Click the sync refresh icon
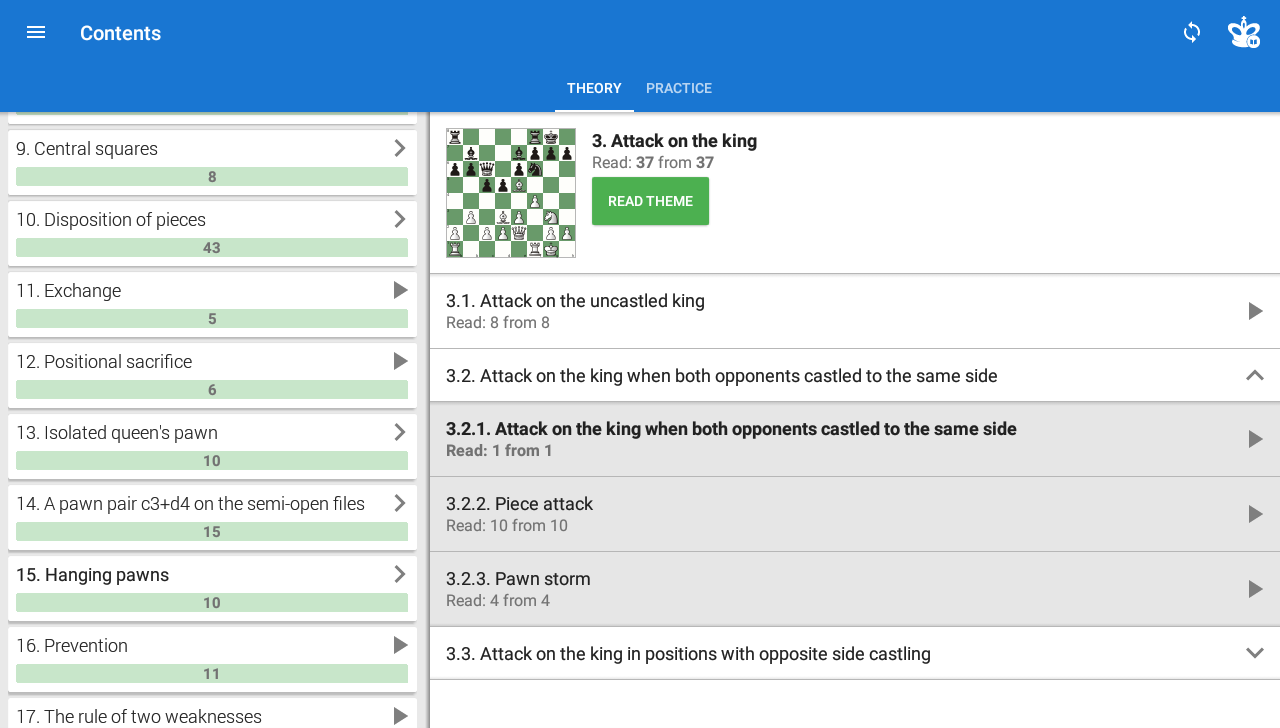Image resolution: width=1280 pixels, height=728 pixels. pyautogui.click(x=1192, y=32)
